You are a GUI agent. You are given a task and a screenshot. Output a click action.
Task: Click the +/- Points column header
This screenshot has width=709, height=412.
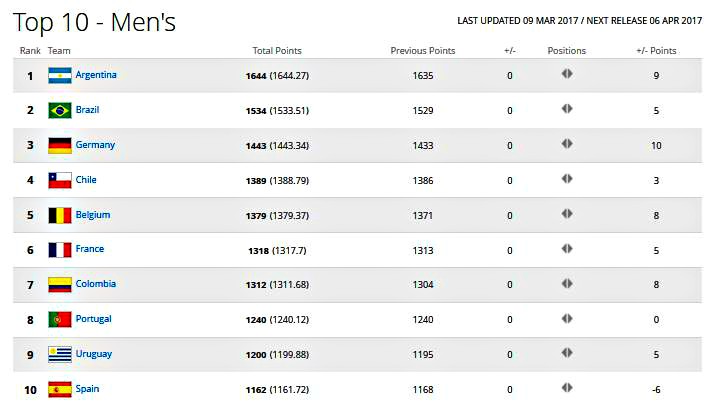tap(656, 51)
